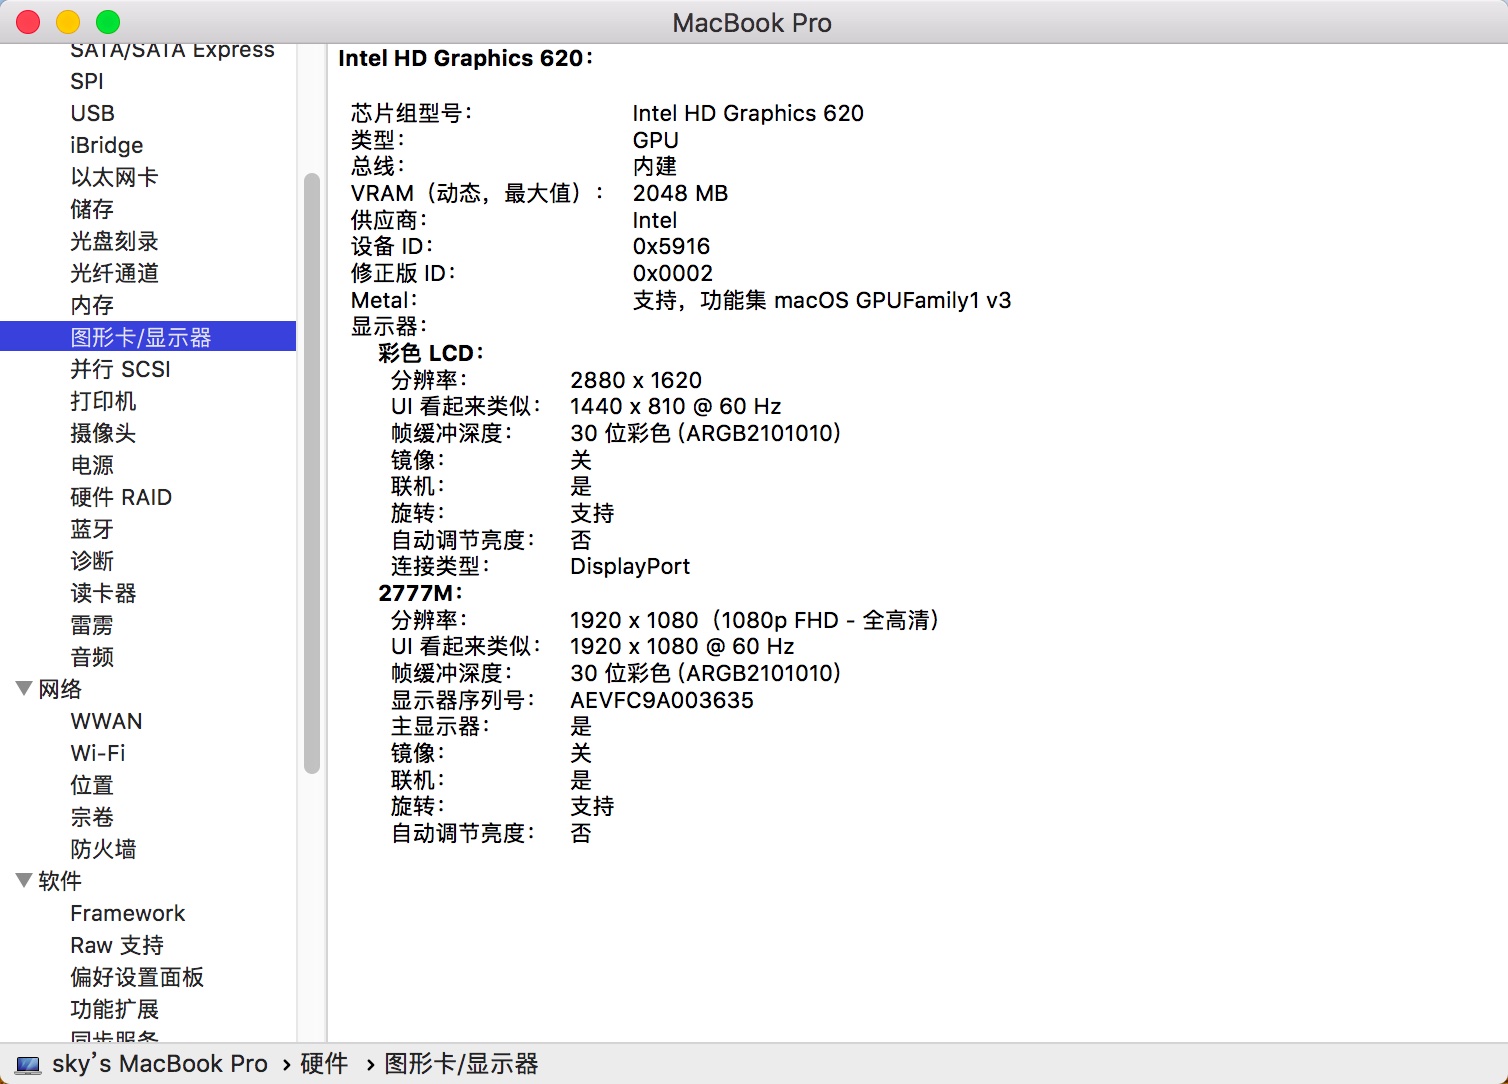Viewport: 1508px width, 1084px height.
Task: Click 图形卡/显示器 in the path bar
Action: pos(461,1064)
